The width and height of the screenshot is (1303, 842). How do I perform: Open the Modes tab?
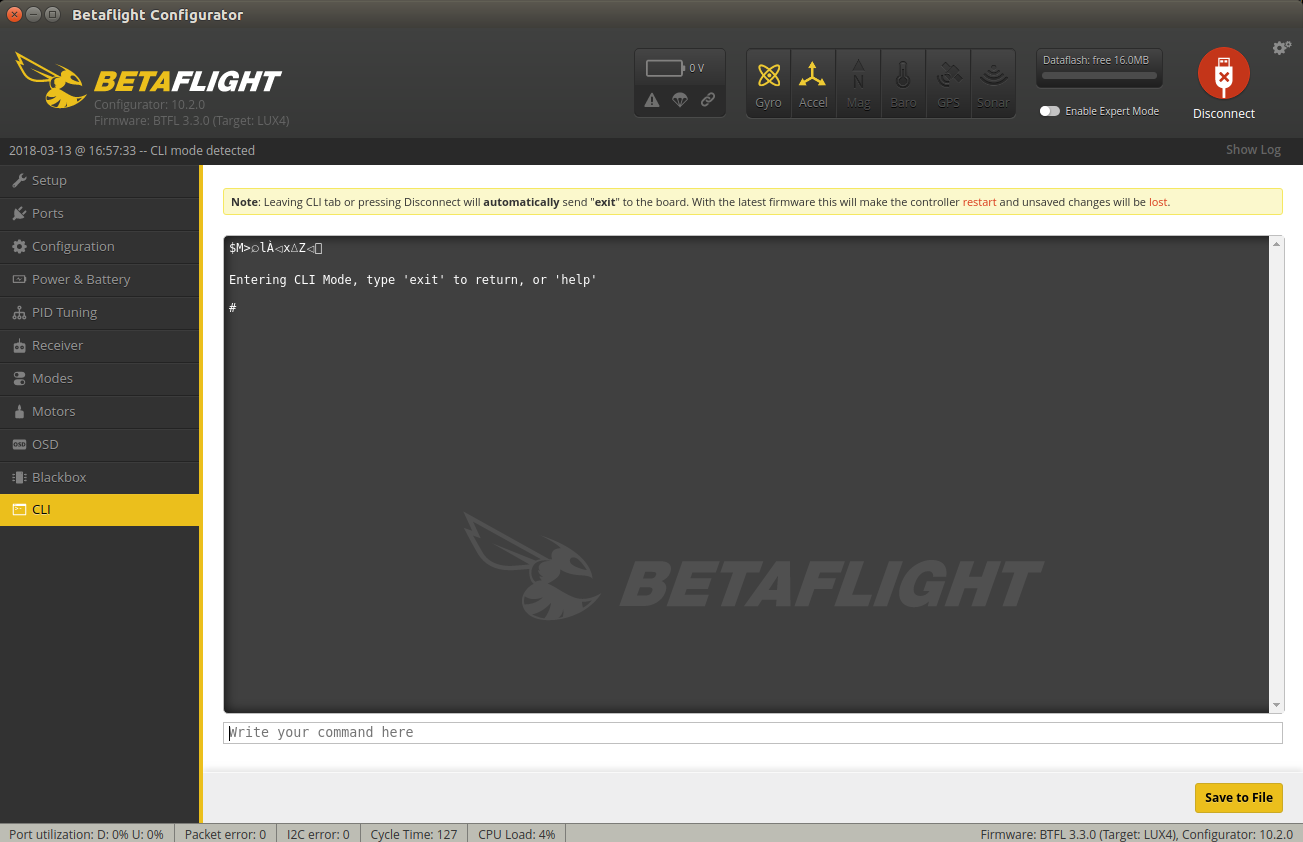click(100, 379)
